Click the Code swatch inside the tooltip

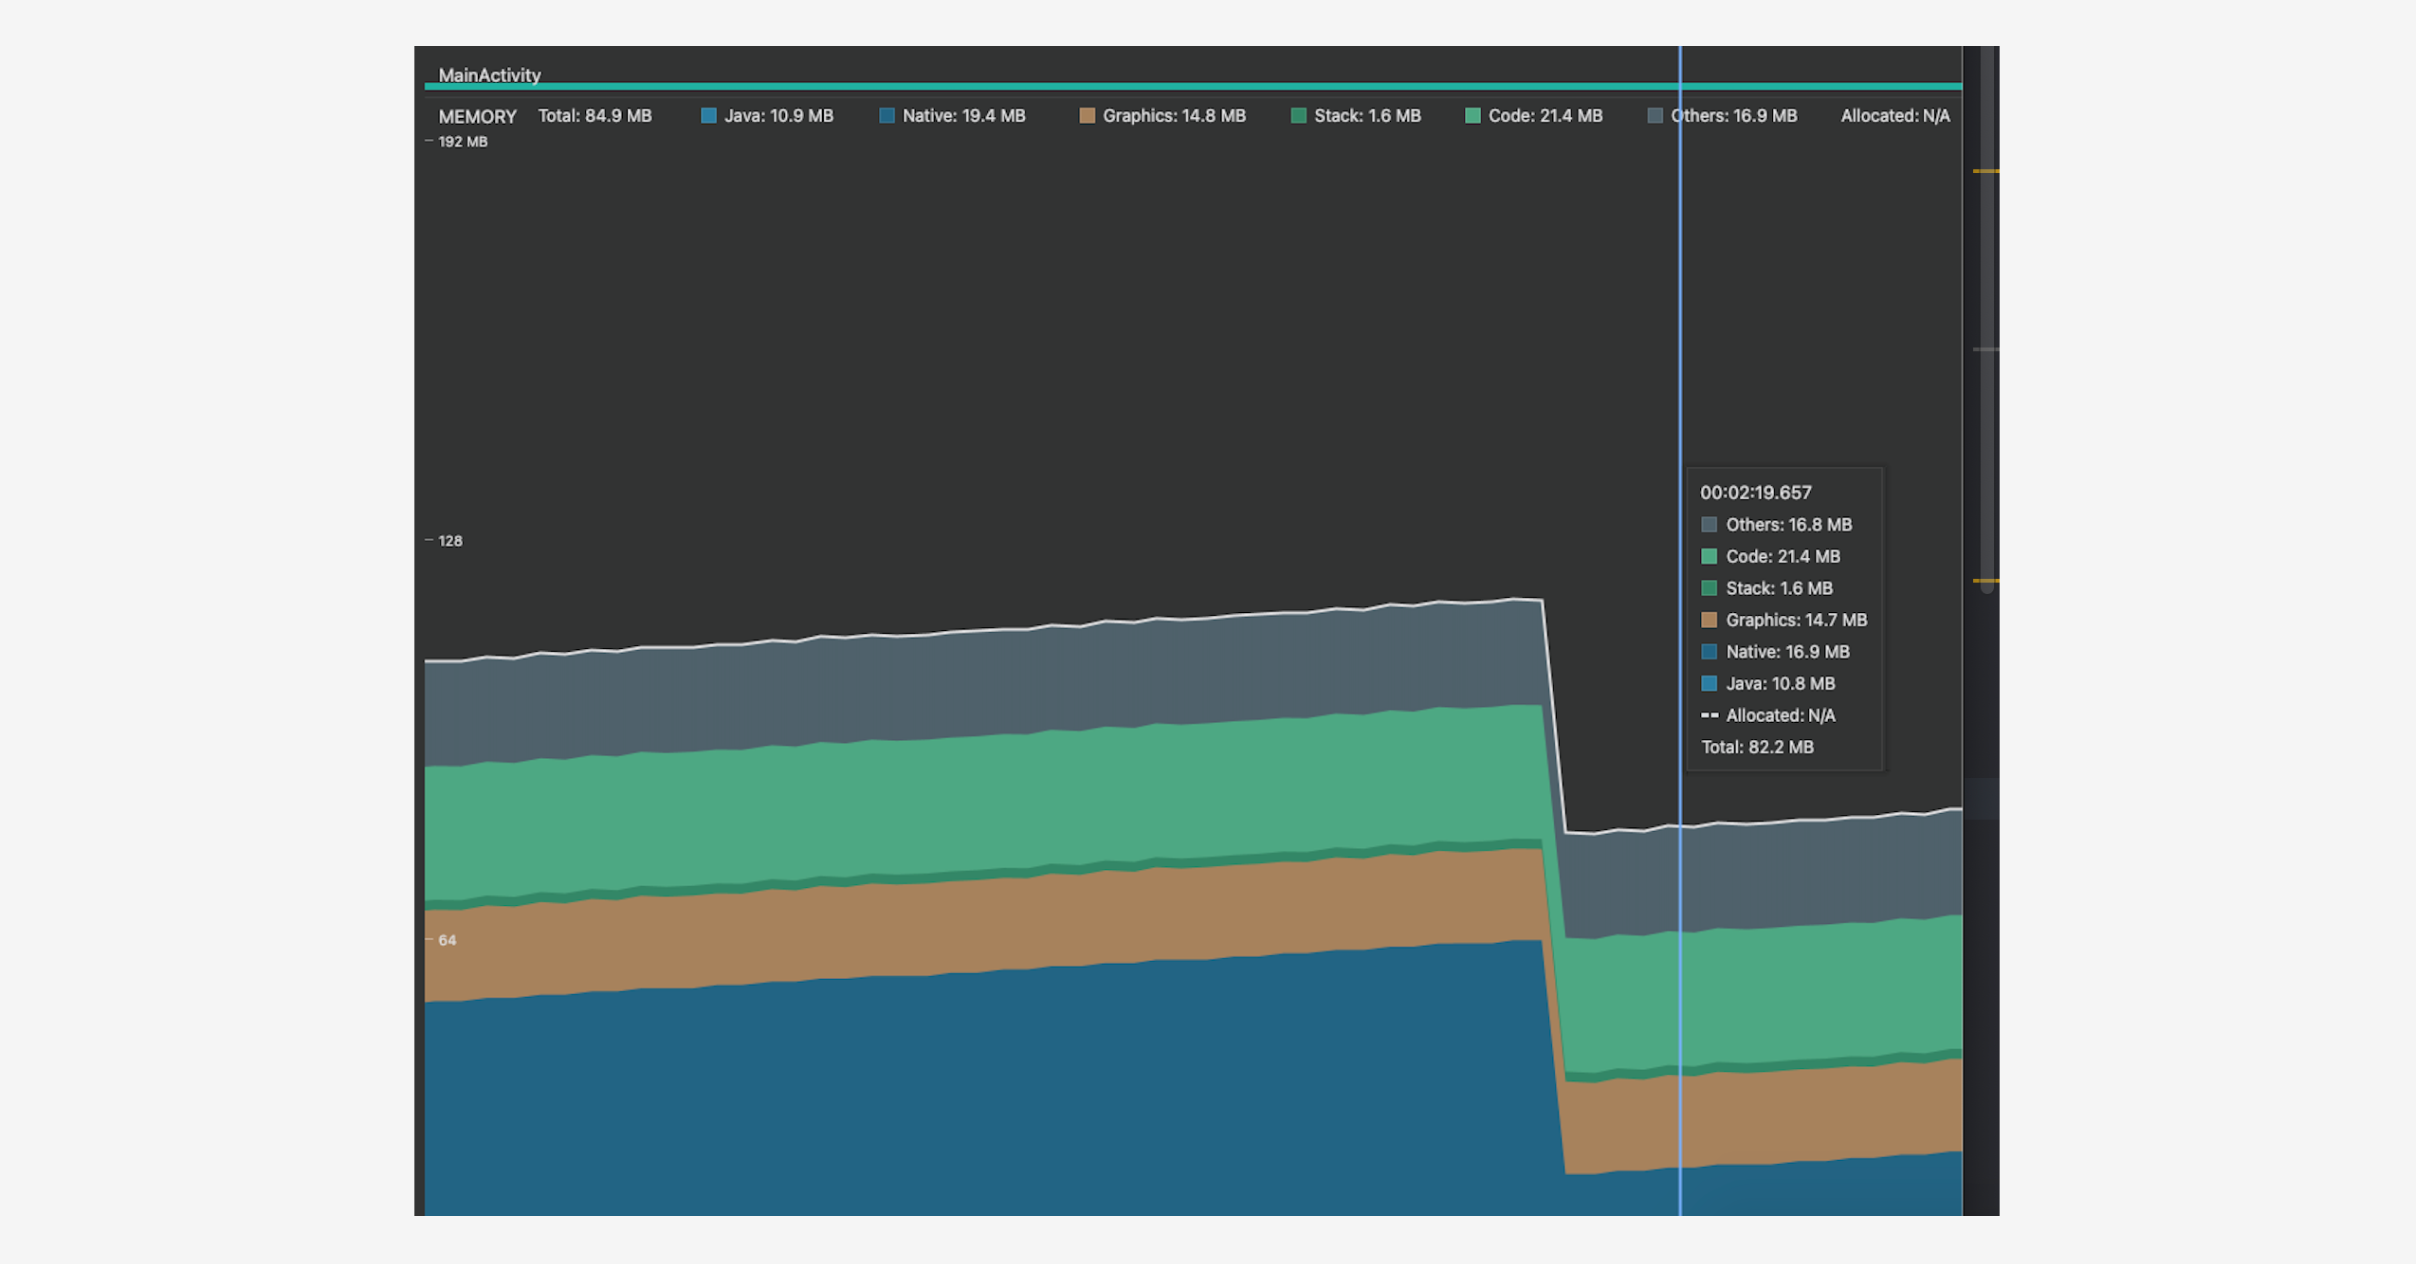tap(1710, 556)
